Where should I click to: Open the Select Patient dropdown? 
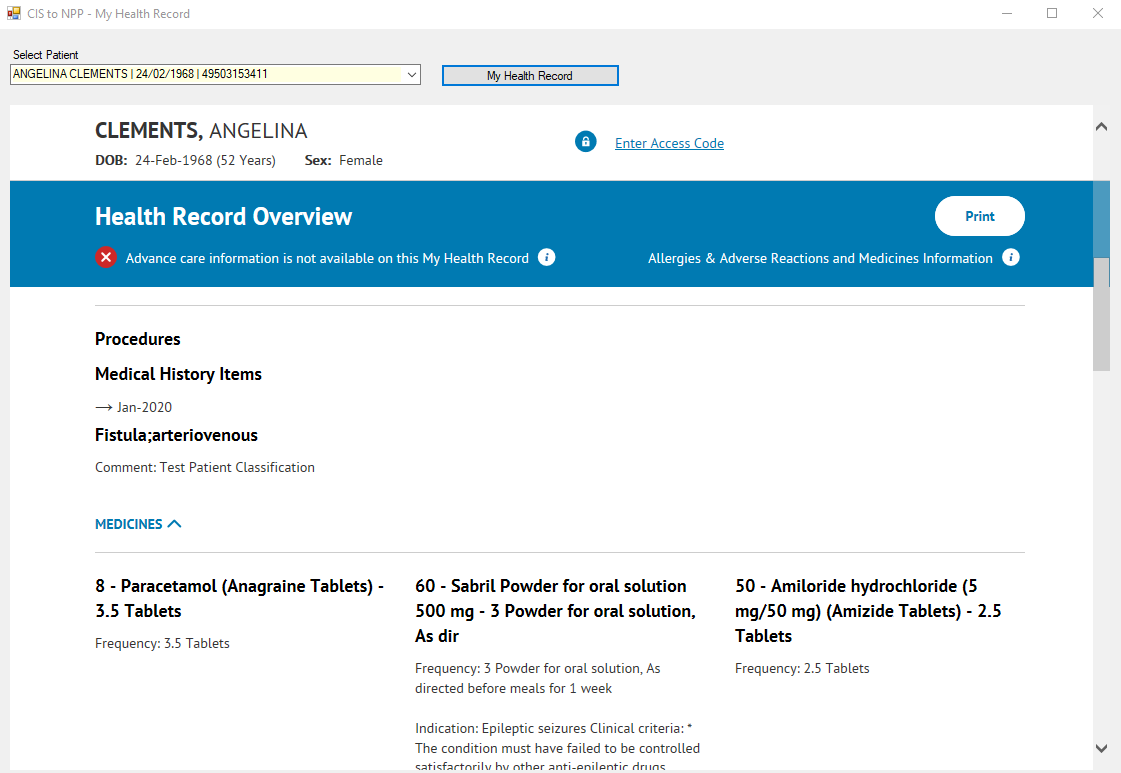click(411, 75)
